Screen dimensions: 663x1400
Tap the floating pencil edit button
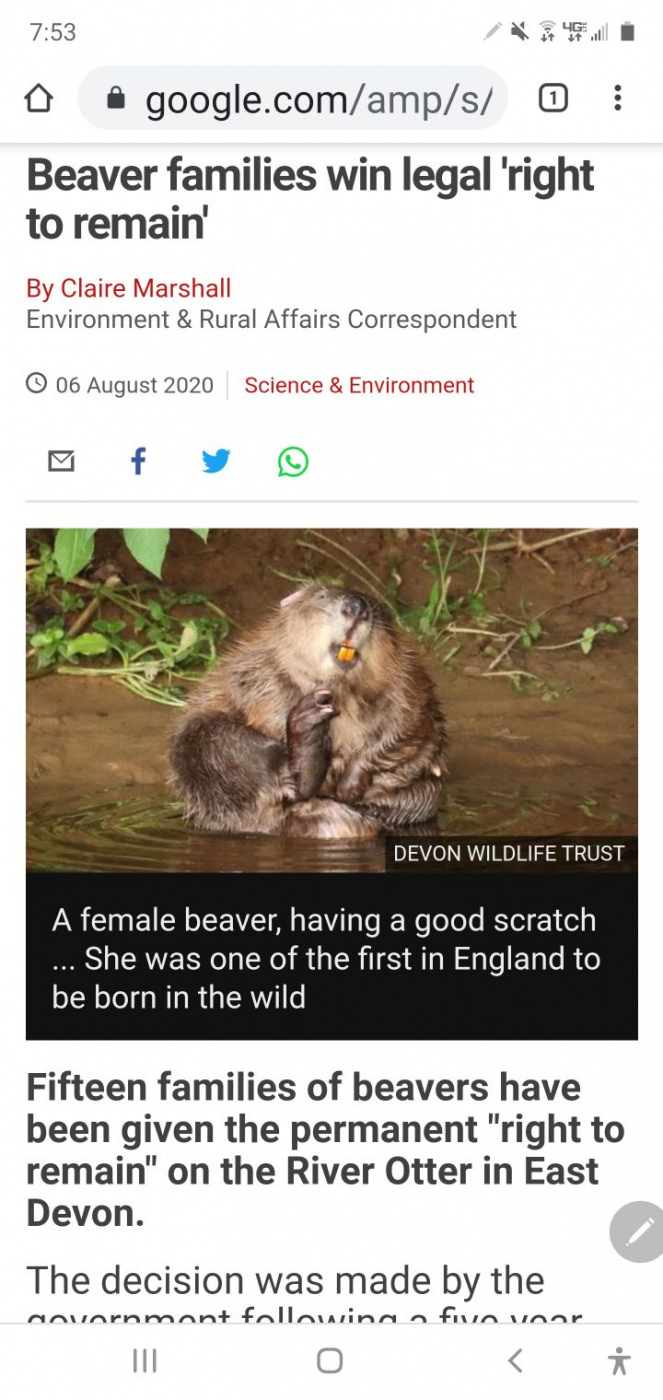(x=637, y=1233)
